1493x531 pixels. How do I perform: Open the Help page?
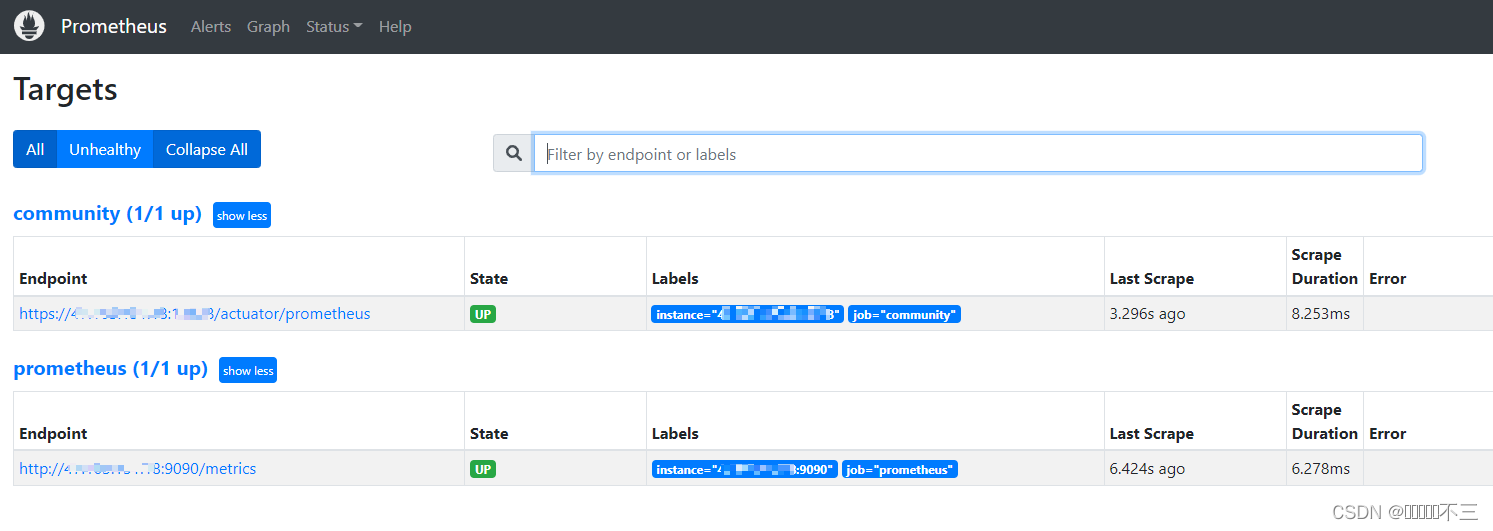(x=395, y=27)
